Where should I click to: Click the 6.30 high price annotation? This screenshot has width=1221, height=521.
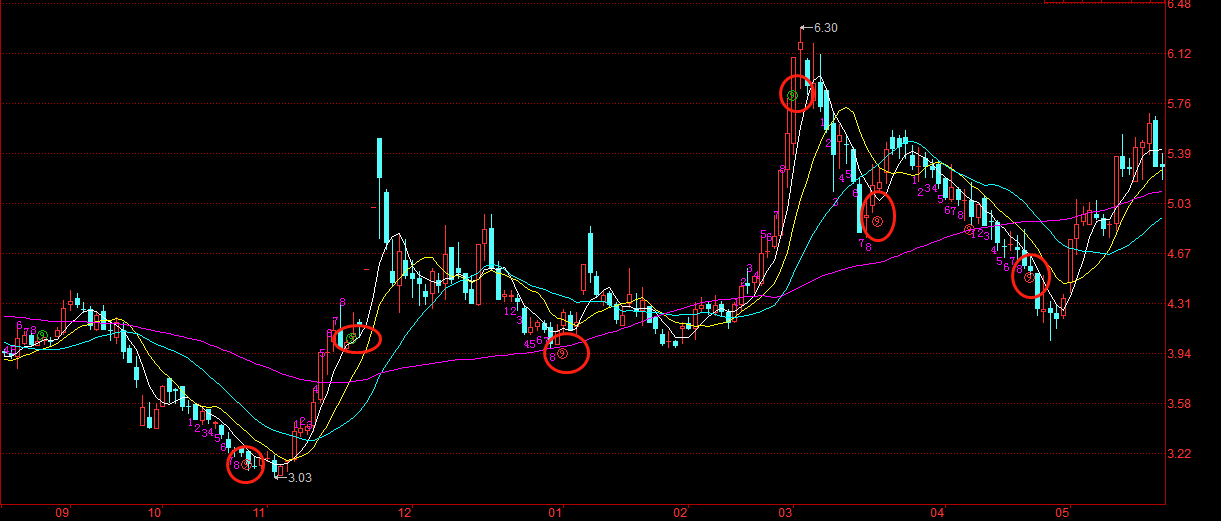824,27
